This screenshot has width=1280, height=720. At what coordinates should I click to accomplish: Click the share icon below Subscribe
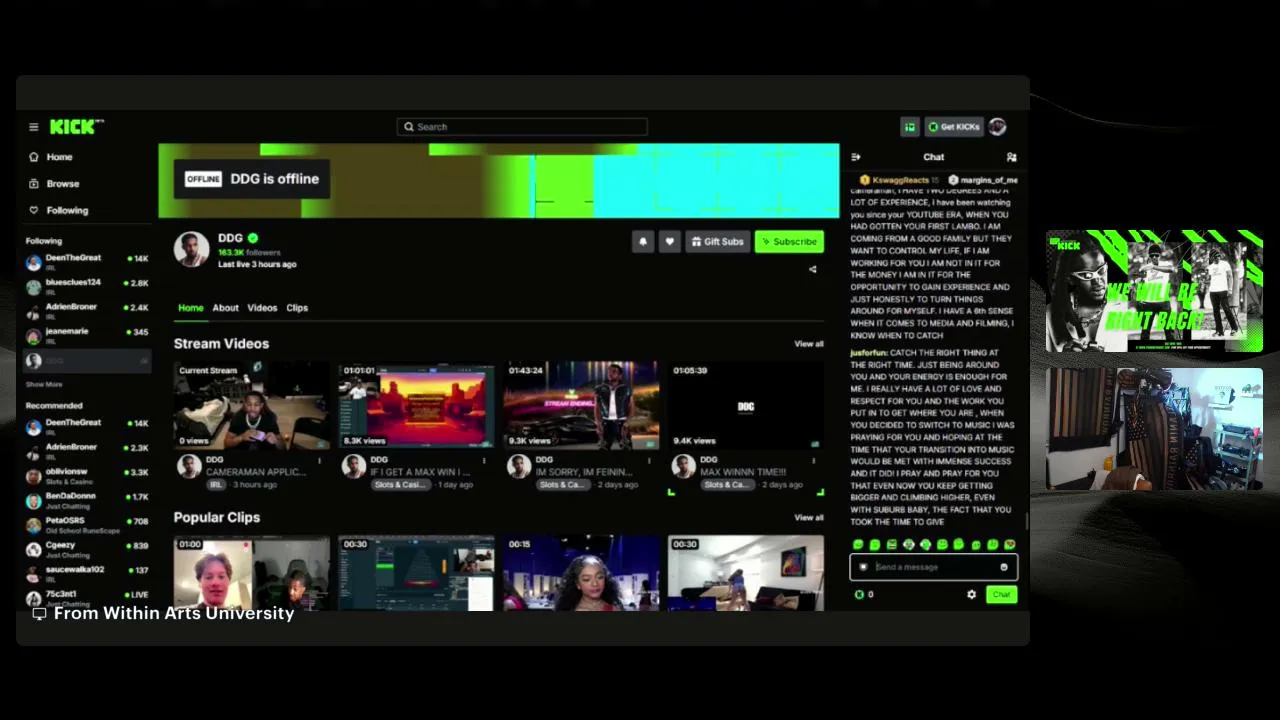tap(812, 269)
